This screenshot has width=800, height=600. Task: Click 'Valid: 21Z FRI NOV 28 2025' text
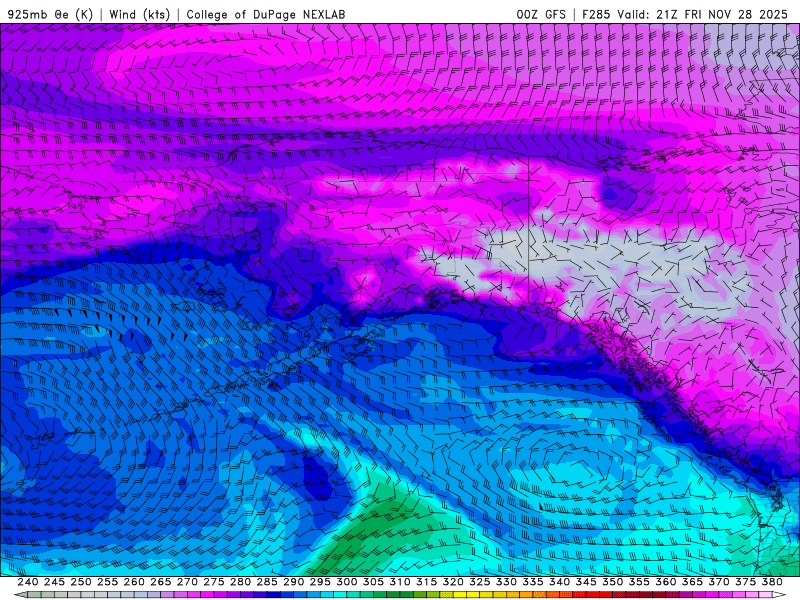pos(703,14)
